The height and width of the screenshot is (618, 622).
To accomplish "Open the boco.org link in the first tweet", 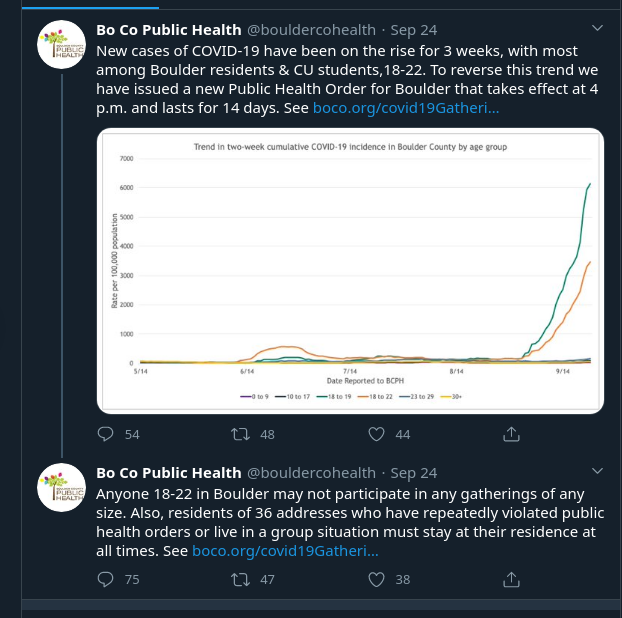I will [406, 107].
